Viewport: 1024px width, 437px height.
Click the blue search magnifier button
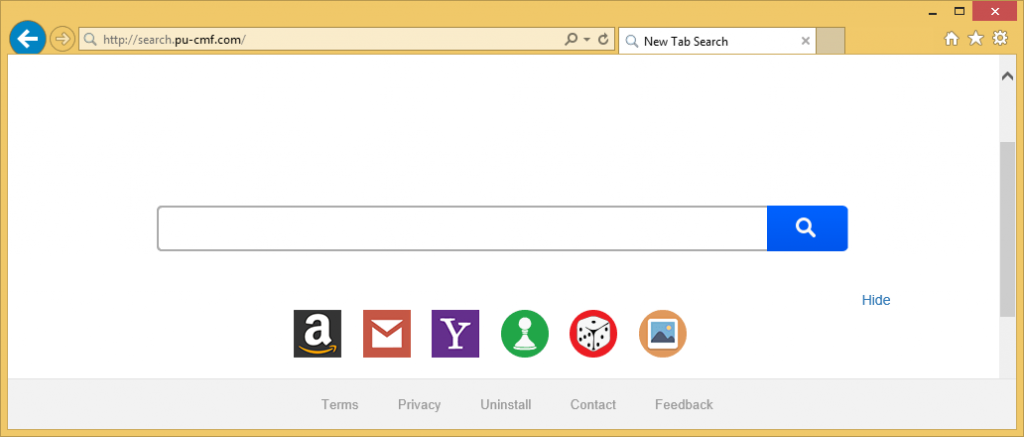click(807, 229)
